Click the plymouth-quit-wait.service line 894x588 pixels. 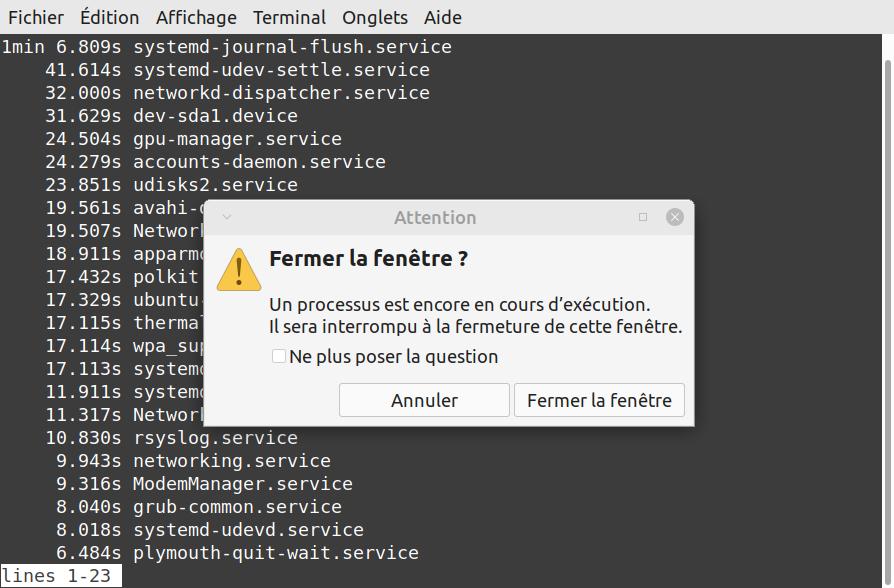(275, 553)
